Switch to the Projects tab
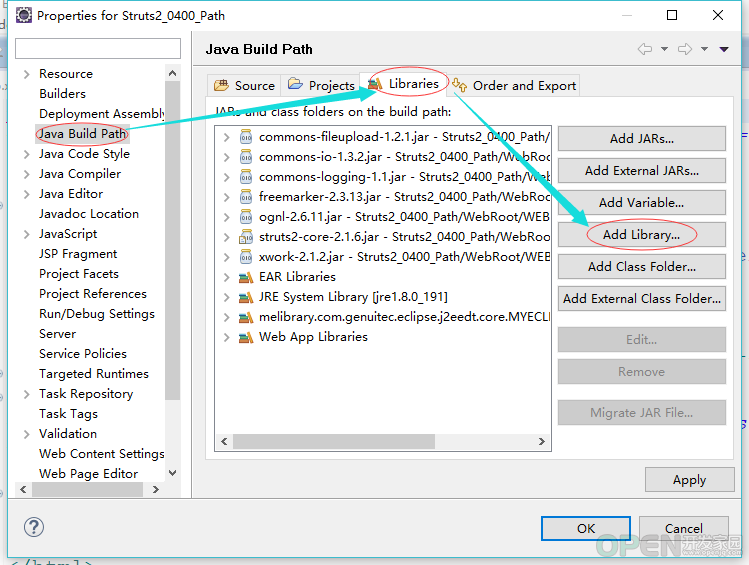749x565 pixels. (321, 85)
